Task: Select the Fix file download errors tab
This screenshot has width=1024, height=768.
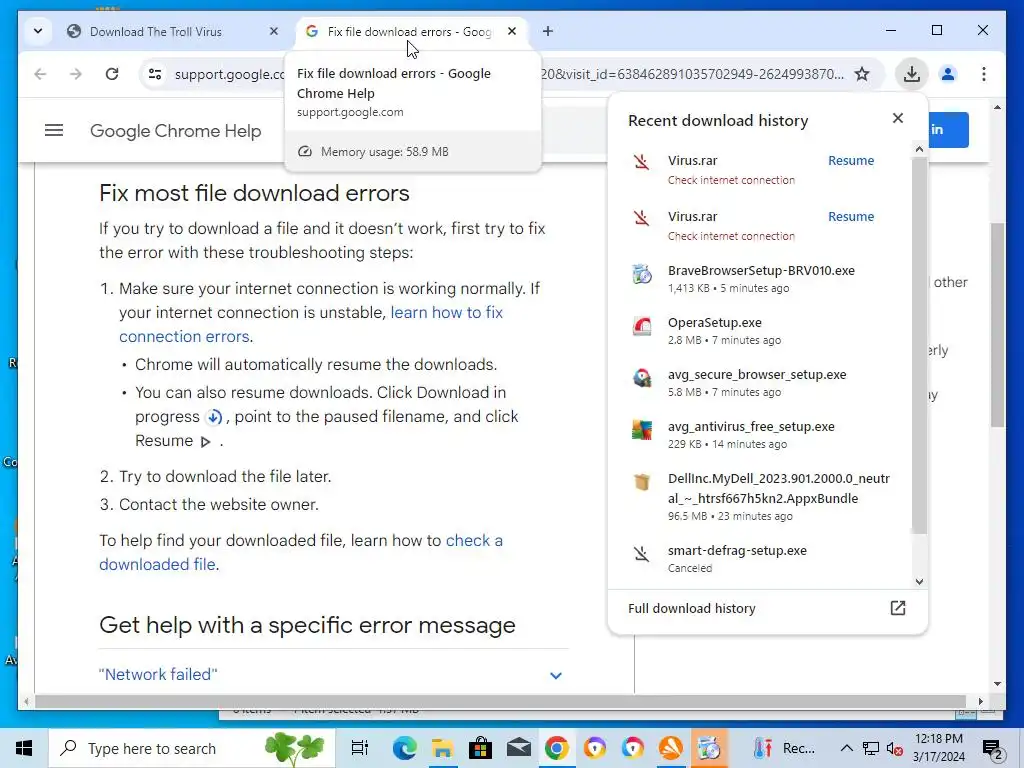Action: (410, 31)
